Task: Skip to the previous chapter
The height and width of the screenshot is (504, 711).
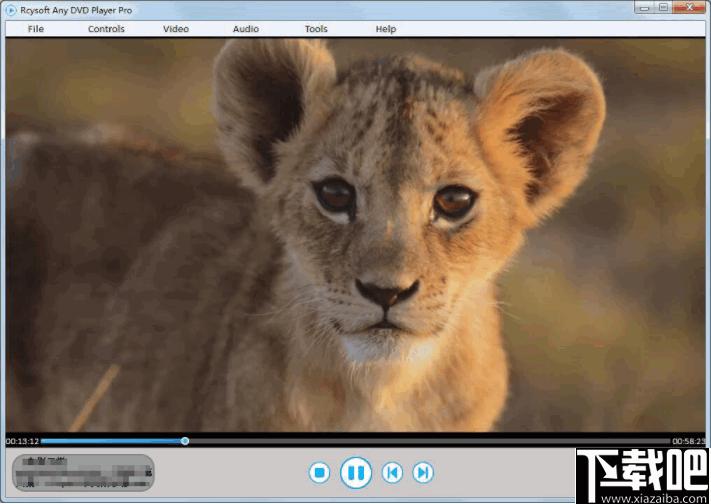Action: pyautogui.click(x=393, y=472)
